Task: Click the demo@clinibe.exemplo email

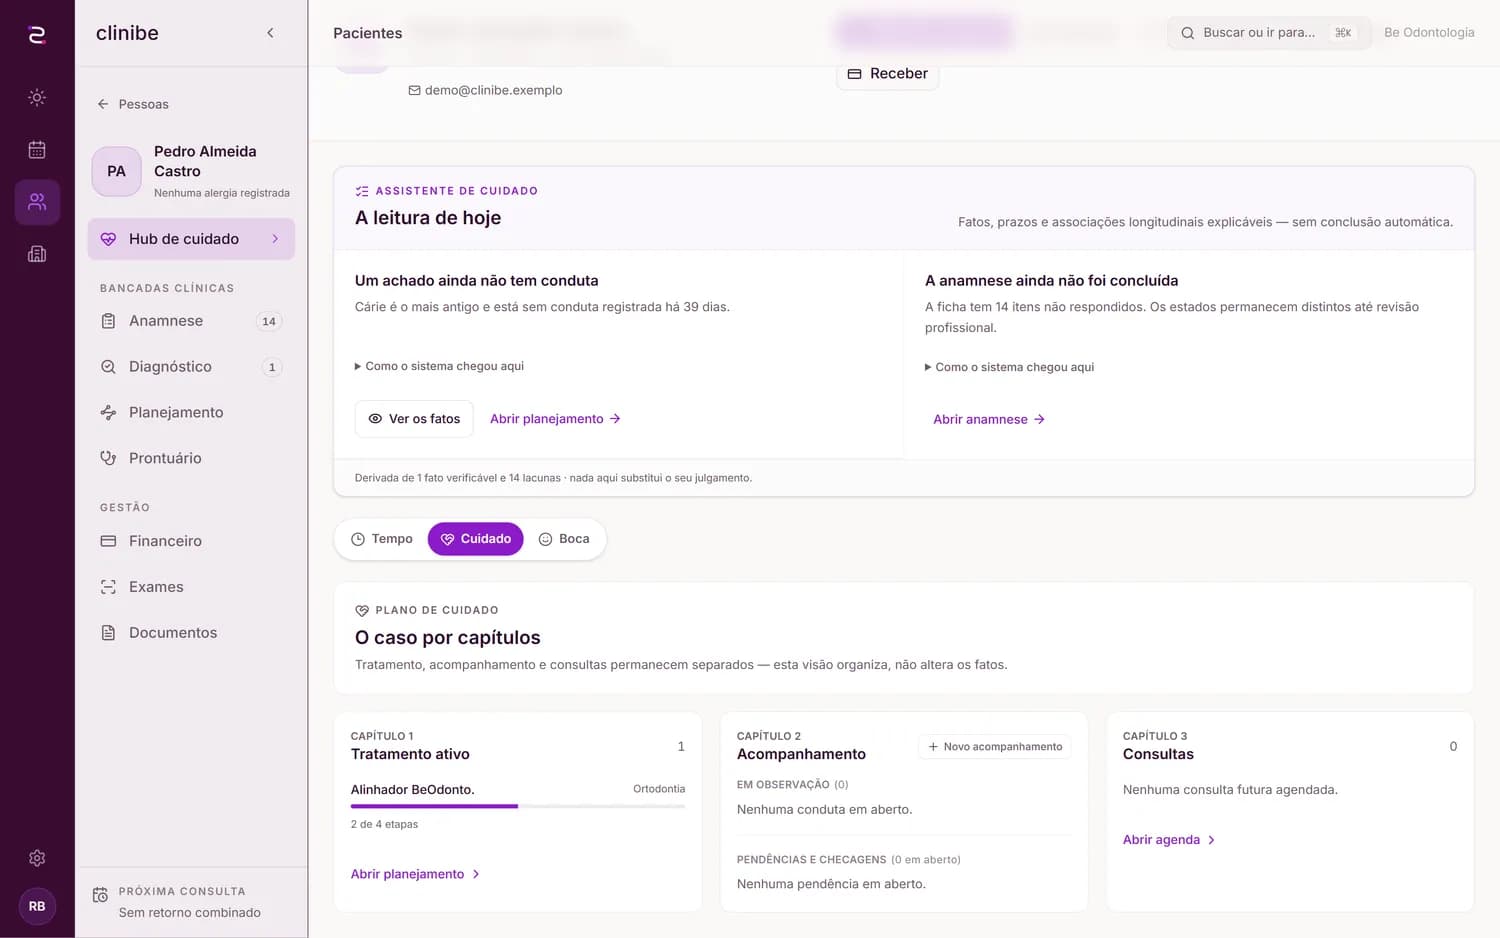Action: (x=485, y=90)
